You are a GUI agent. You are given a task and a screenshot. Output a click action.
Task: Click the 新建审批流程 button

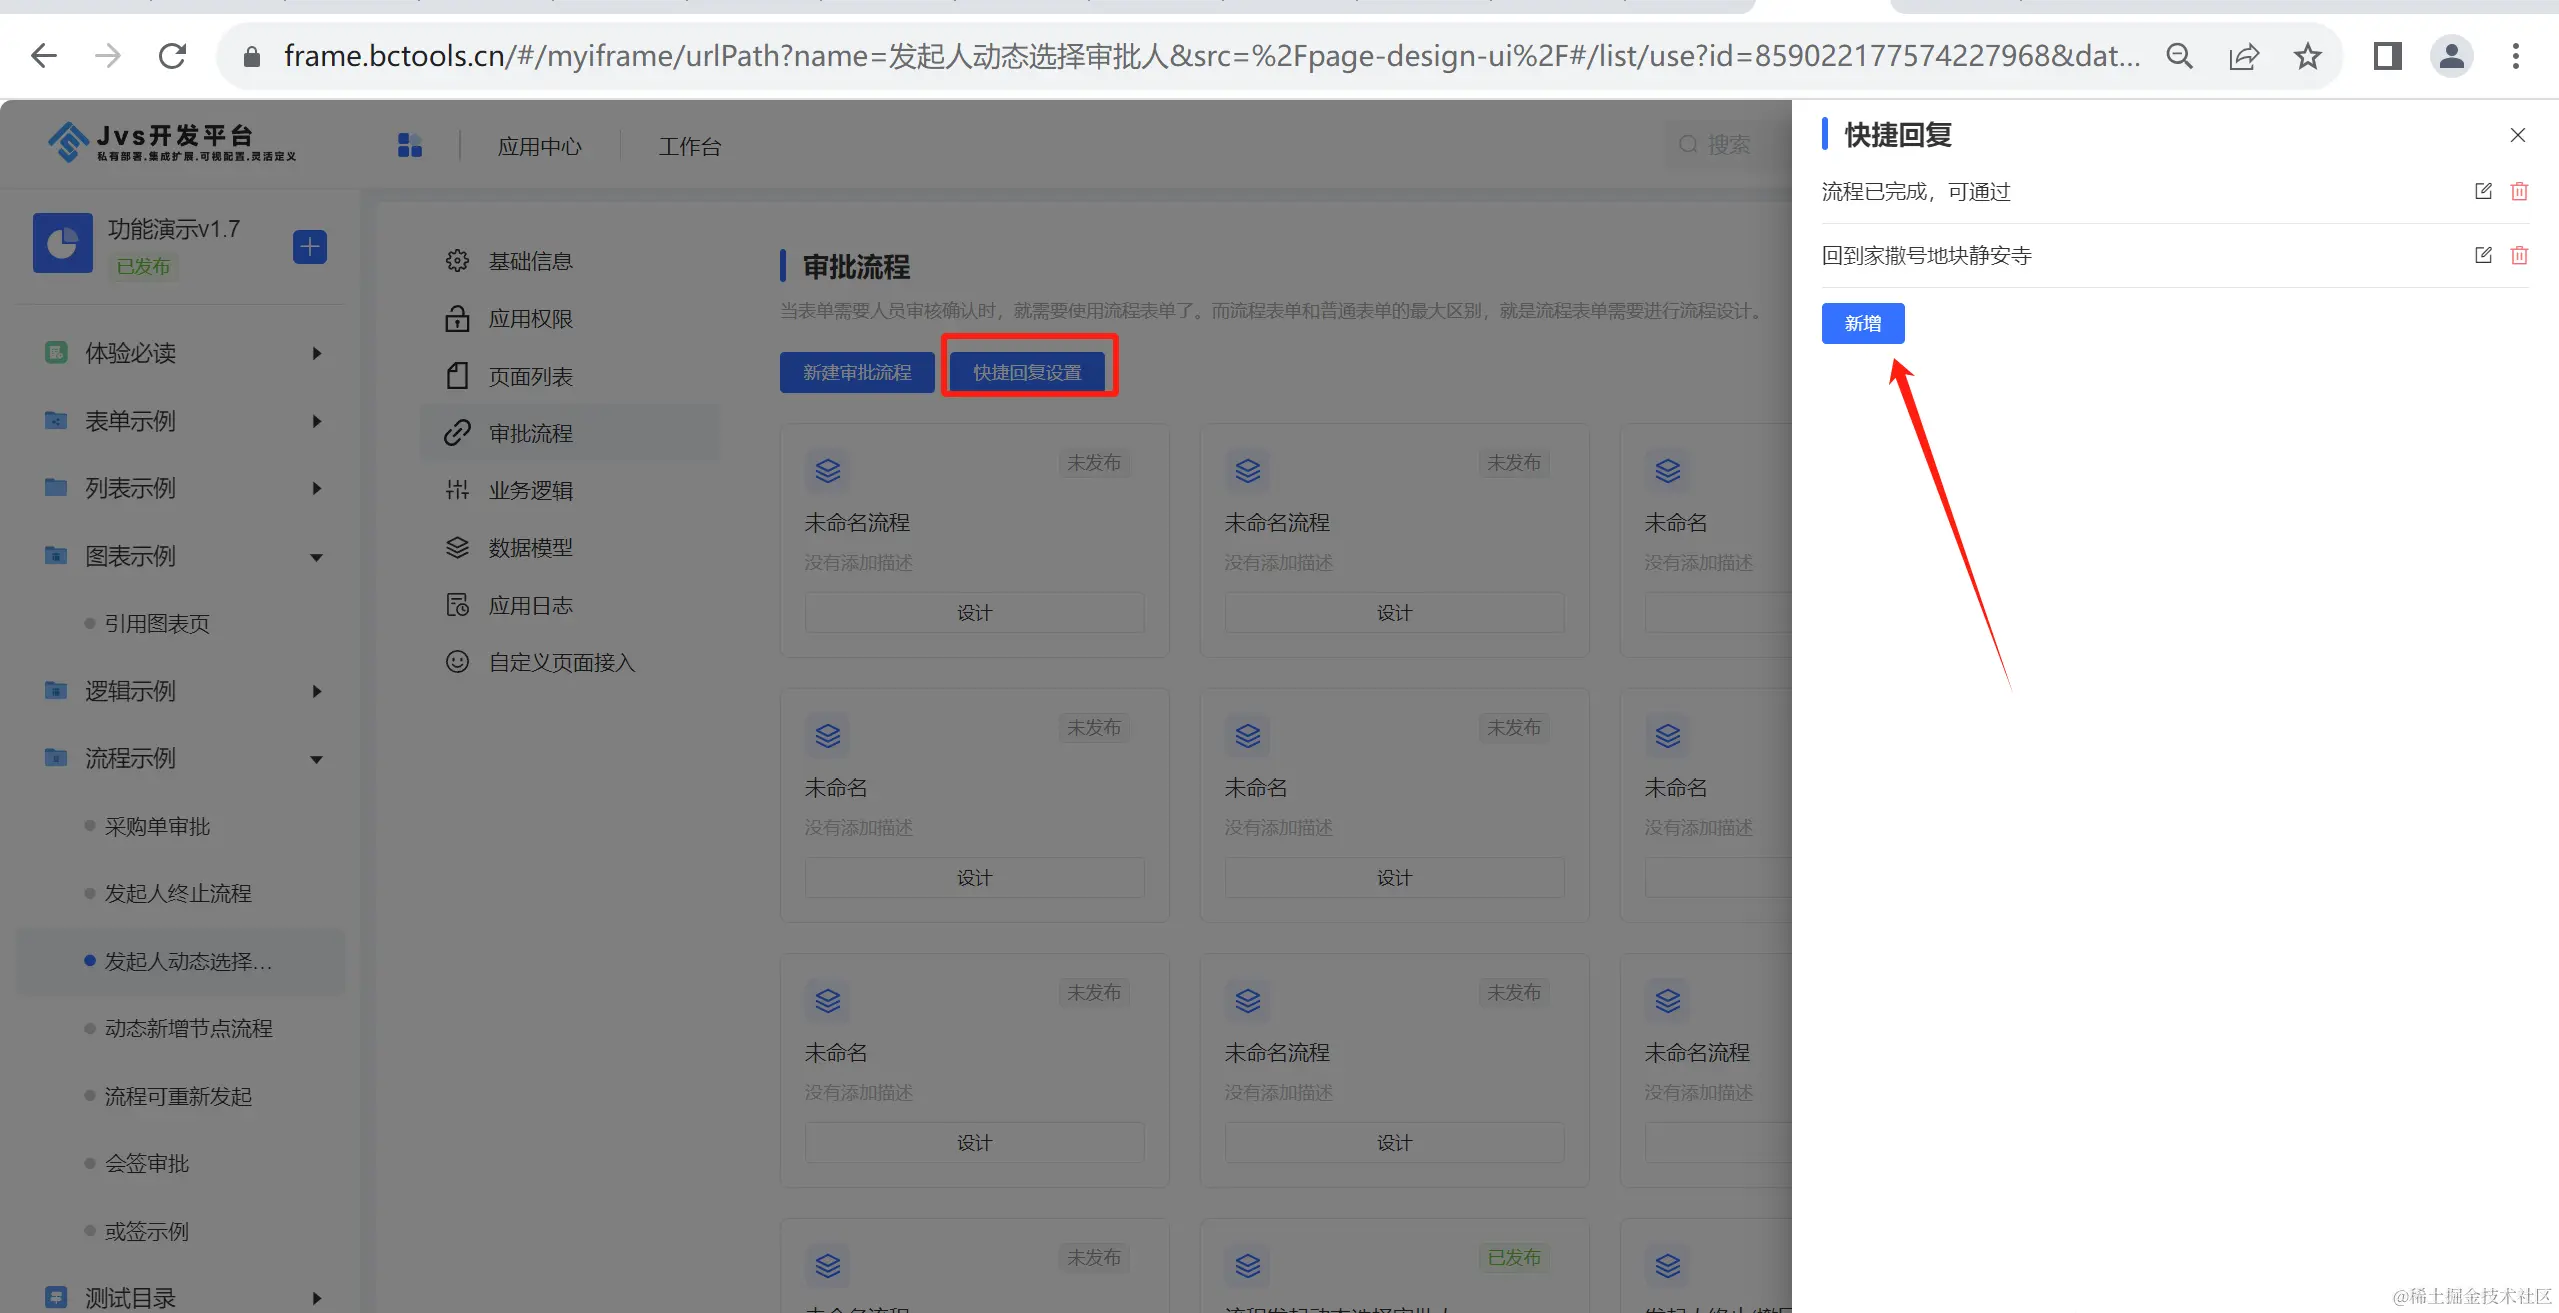857,372
